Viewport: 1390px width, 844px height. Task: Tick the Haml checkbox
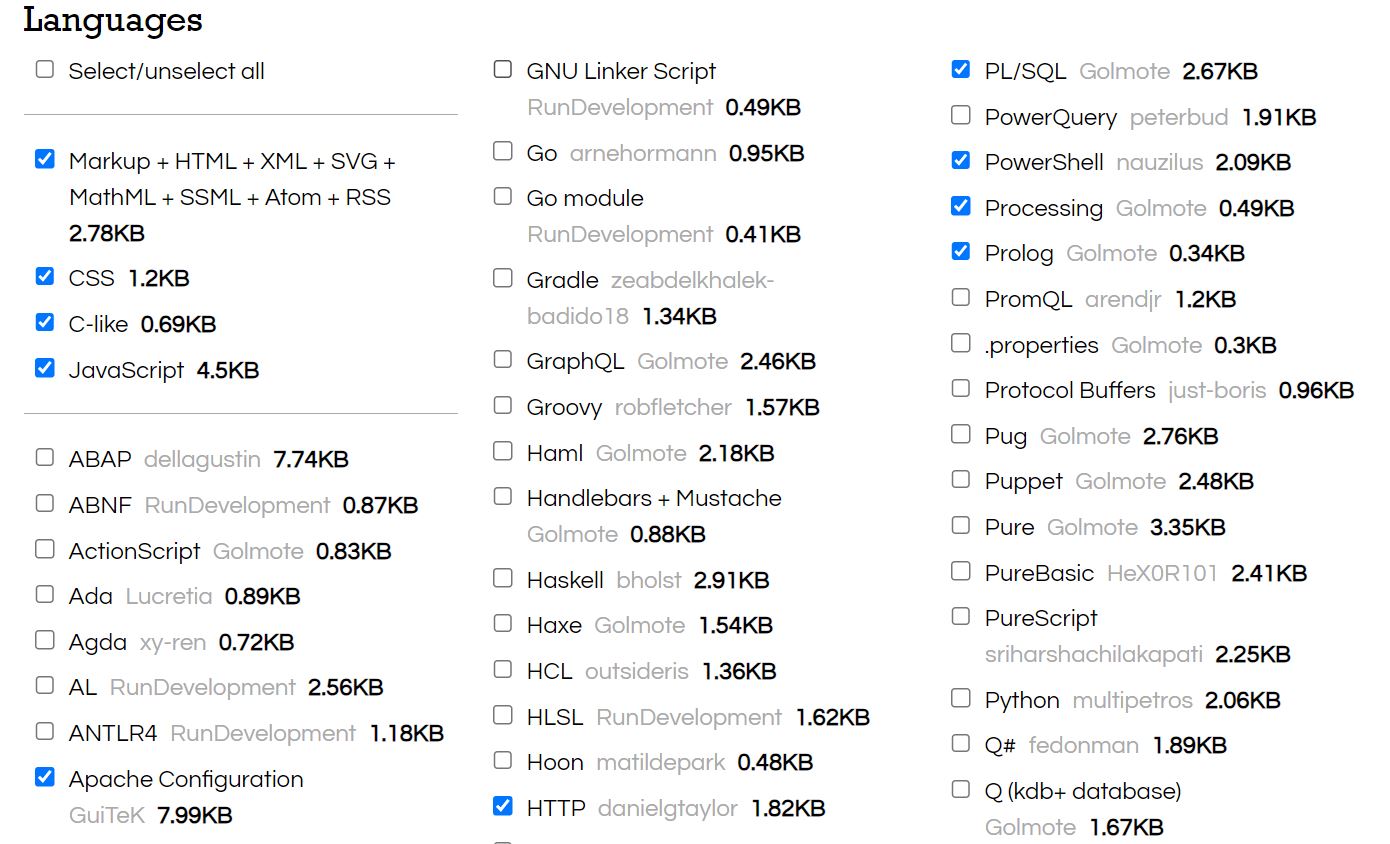503,452
